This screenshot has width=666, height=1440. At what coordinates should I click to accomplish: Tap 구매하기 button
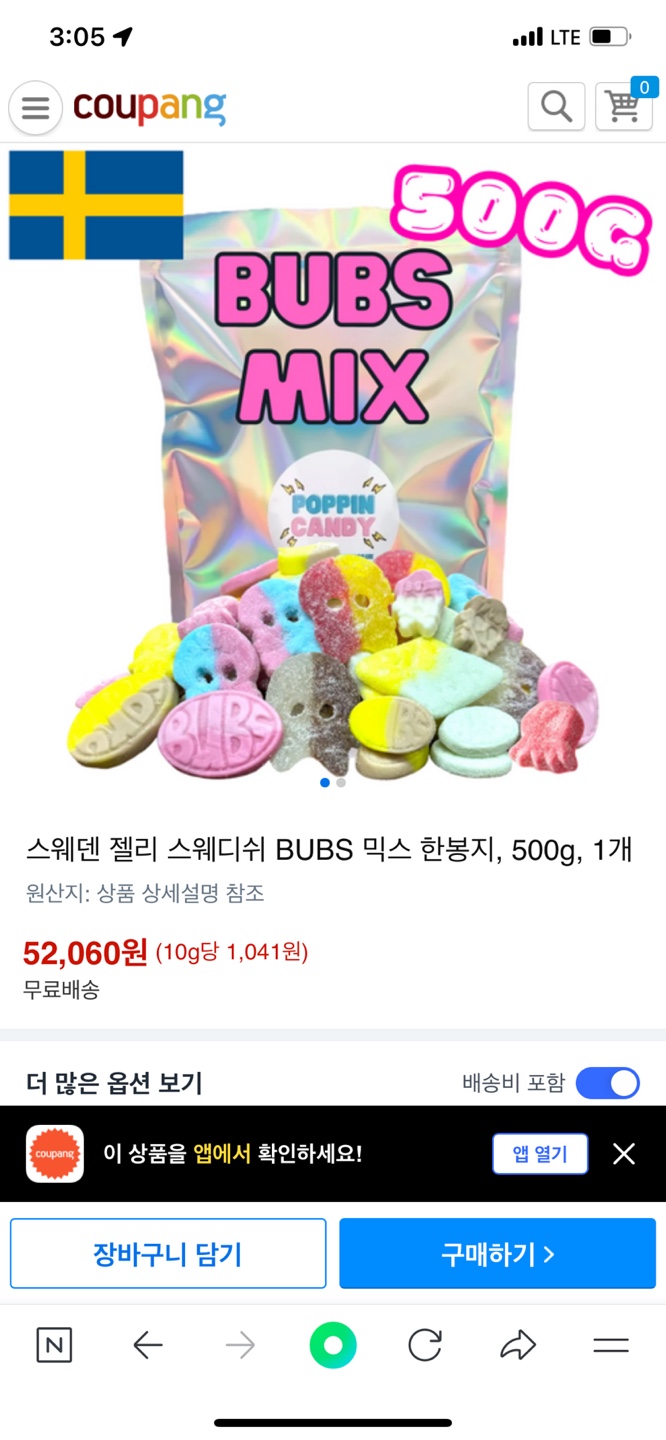[x=497, y=1253]
